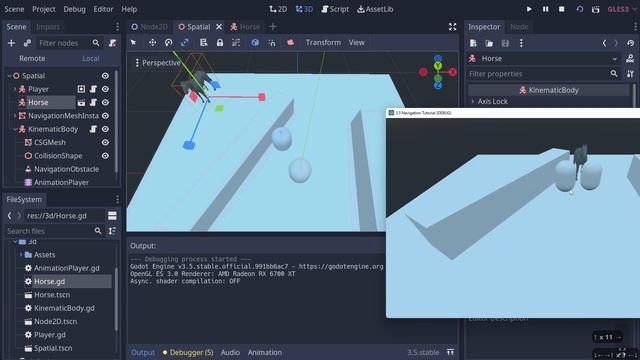Screen dimensions: 640x360
Task: Click the Inspector object history icon
Action: pyautogui.click(x=630, y=43)
